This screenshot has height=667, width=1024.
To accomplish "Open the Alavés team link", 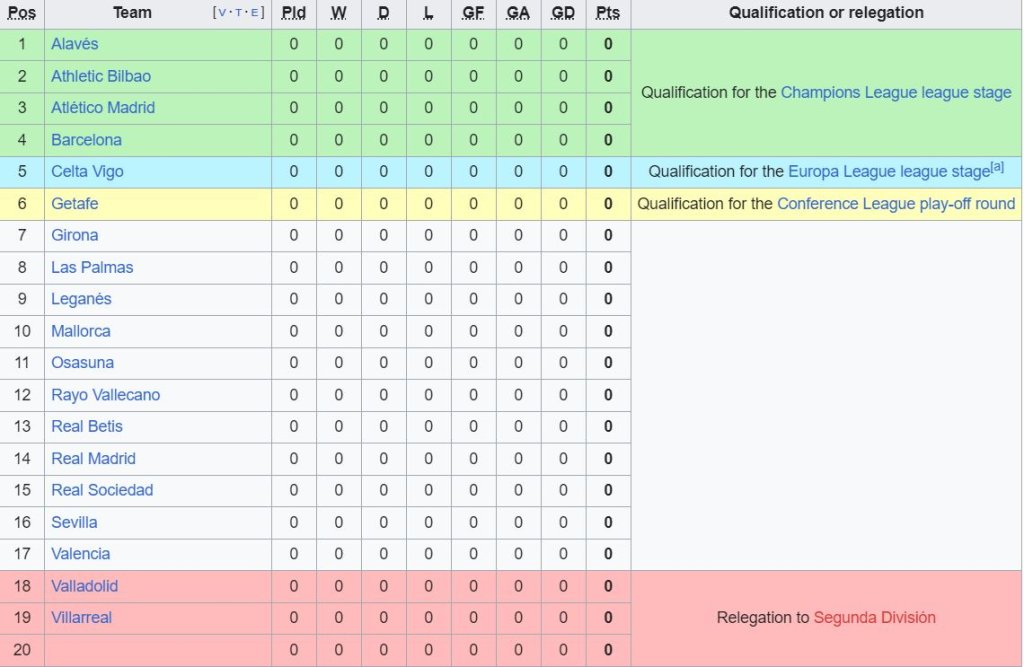I will (75, 44).
